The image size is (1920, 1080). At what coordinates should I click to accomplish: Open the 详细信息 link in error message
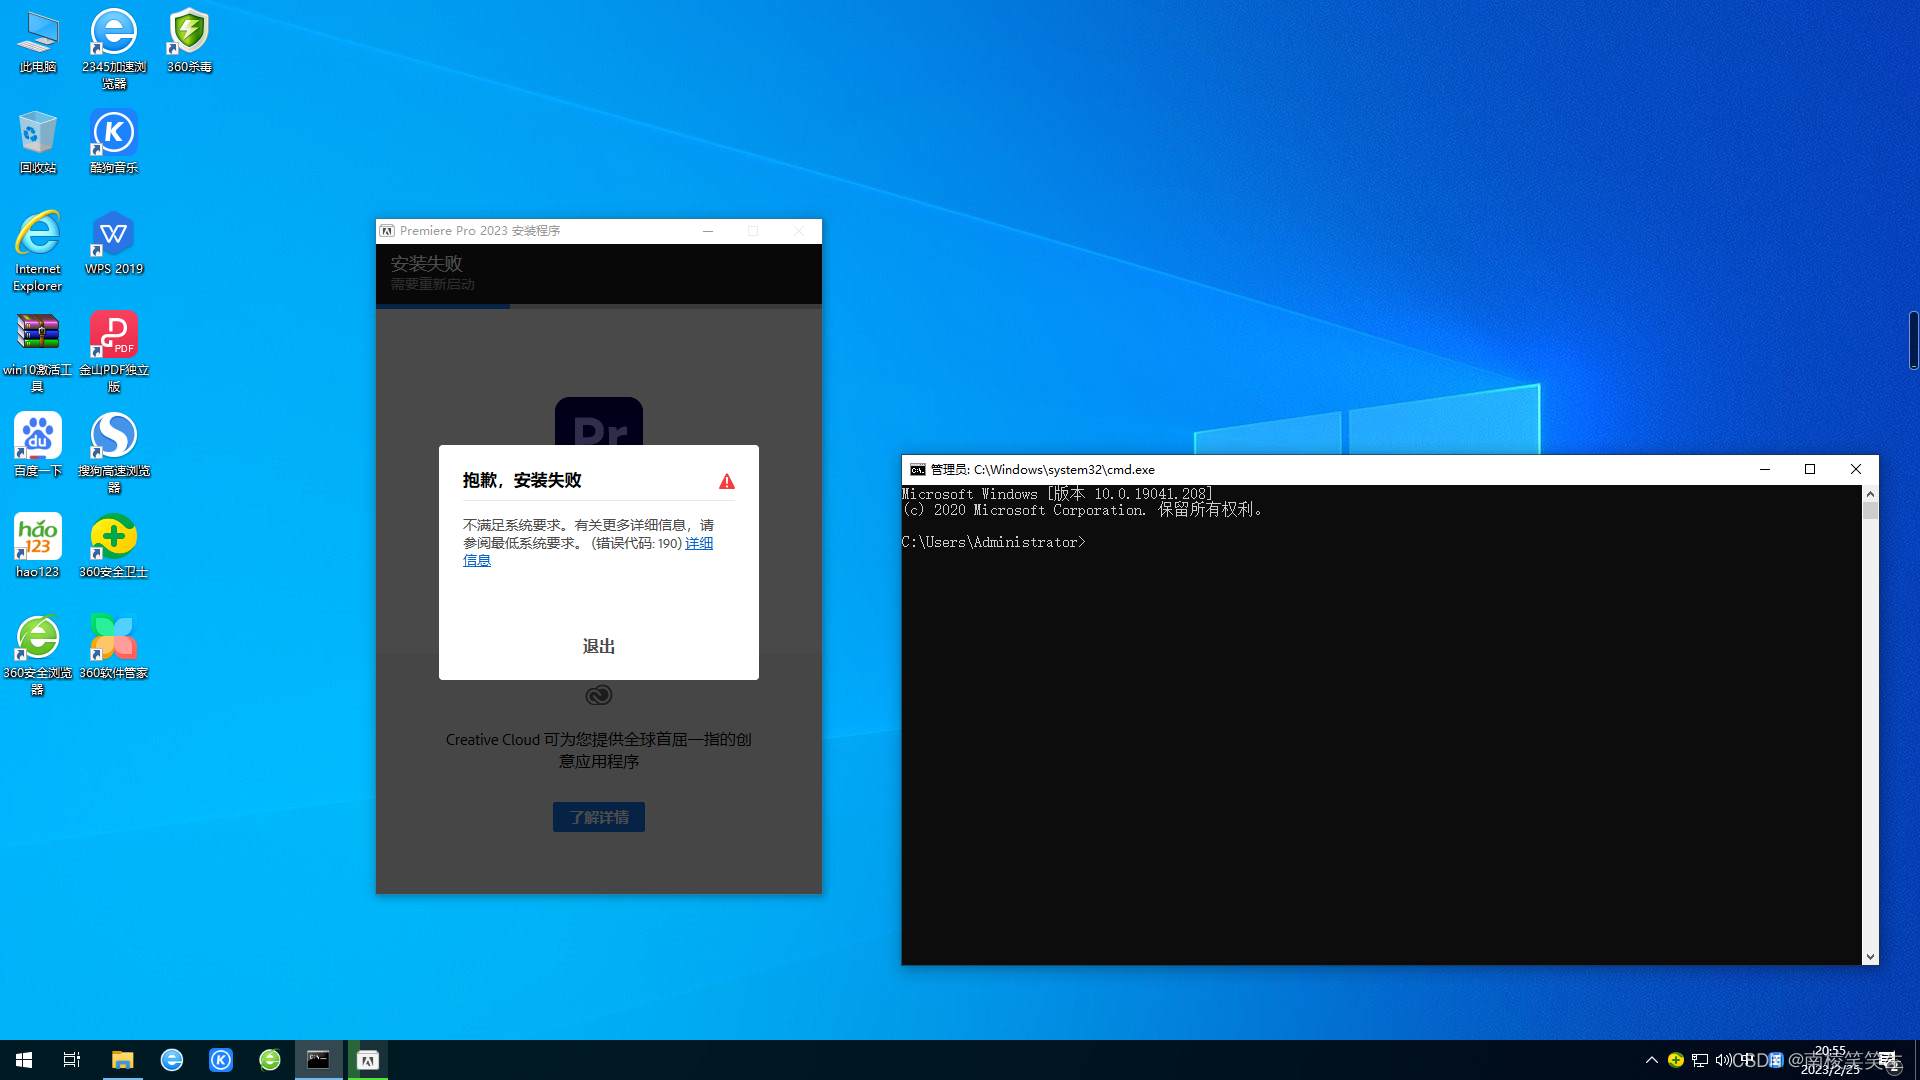698,543
